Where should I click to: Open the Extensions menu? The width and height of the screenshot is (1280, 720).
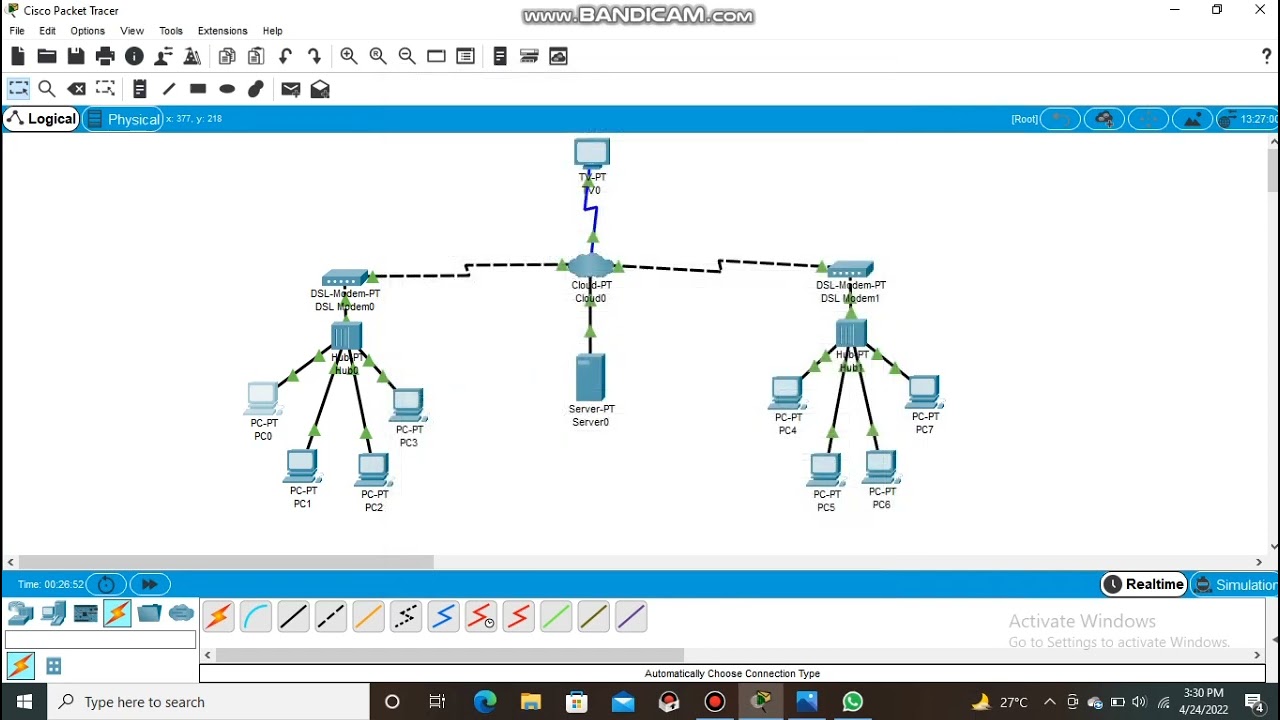click(x=222, y=31)
